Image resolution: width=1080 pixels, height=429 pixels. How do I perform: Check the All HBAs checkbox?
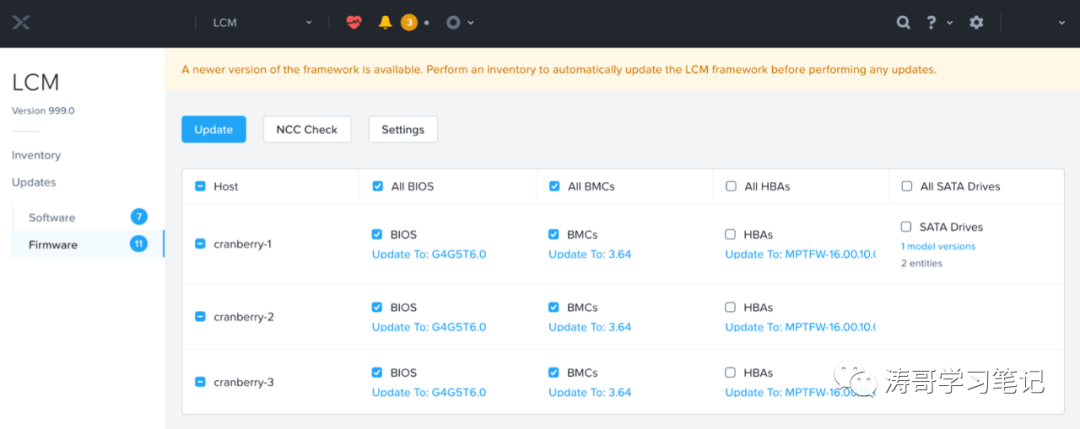click(x=731, y=186)
